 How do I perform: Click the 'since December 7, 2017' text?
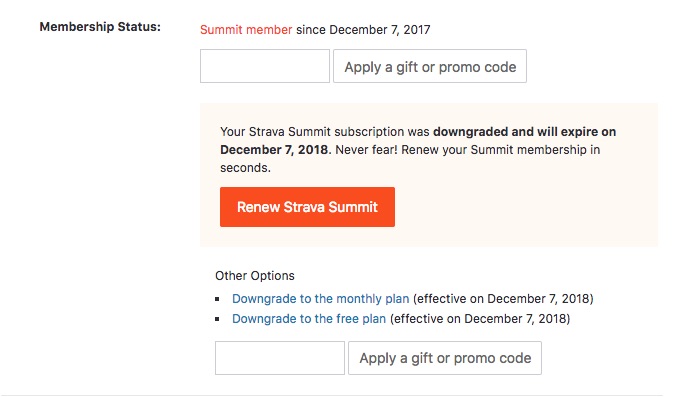pyautogui.click(x=363, y=30)
